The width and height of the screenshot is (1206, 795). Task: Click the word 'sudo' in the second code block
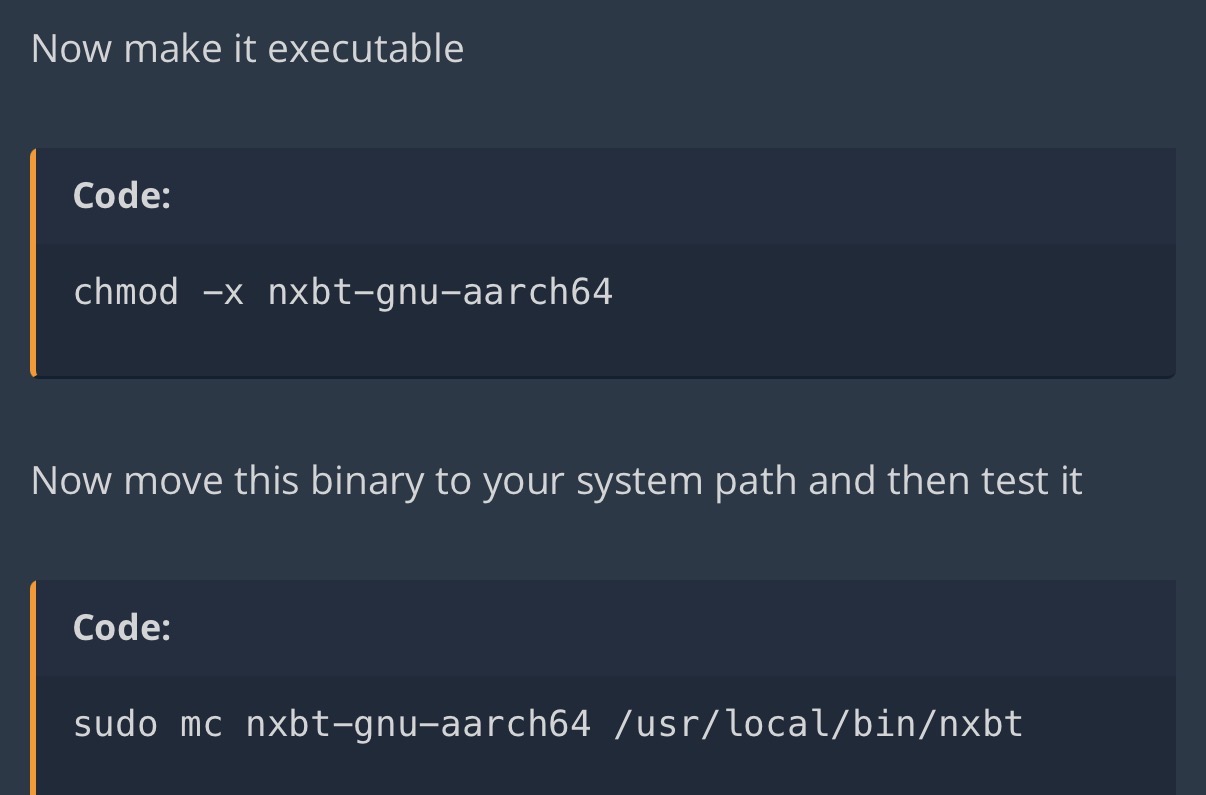pyautogui.click(x=115, y=724)
